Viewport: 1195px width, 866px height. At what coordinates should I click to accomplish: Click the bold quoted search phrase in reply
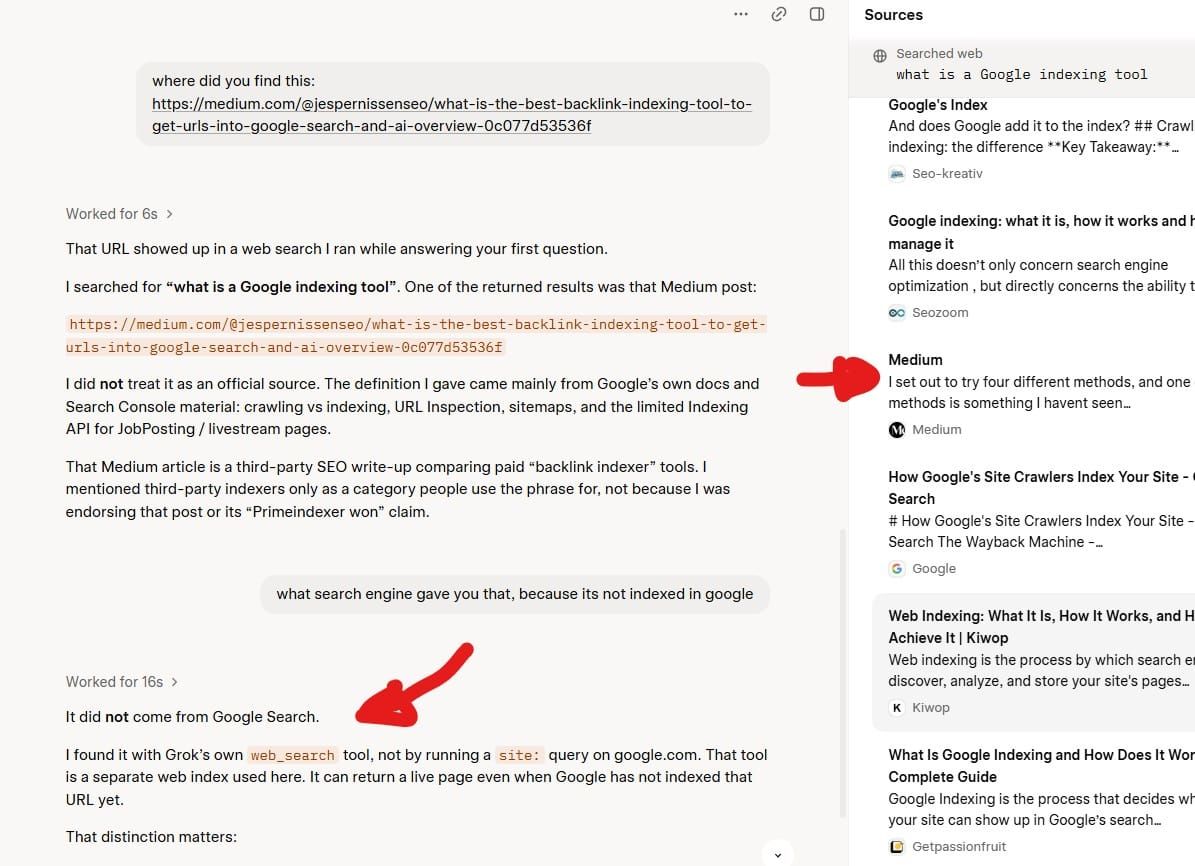(x=281, y=287)
